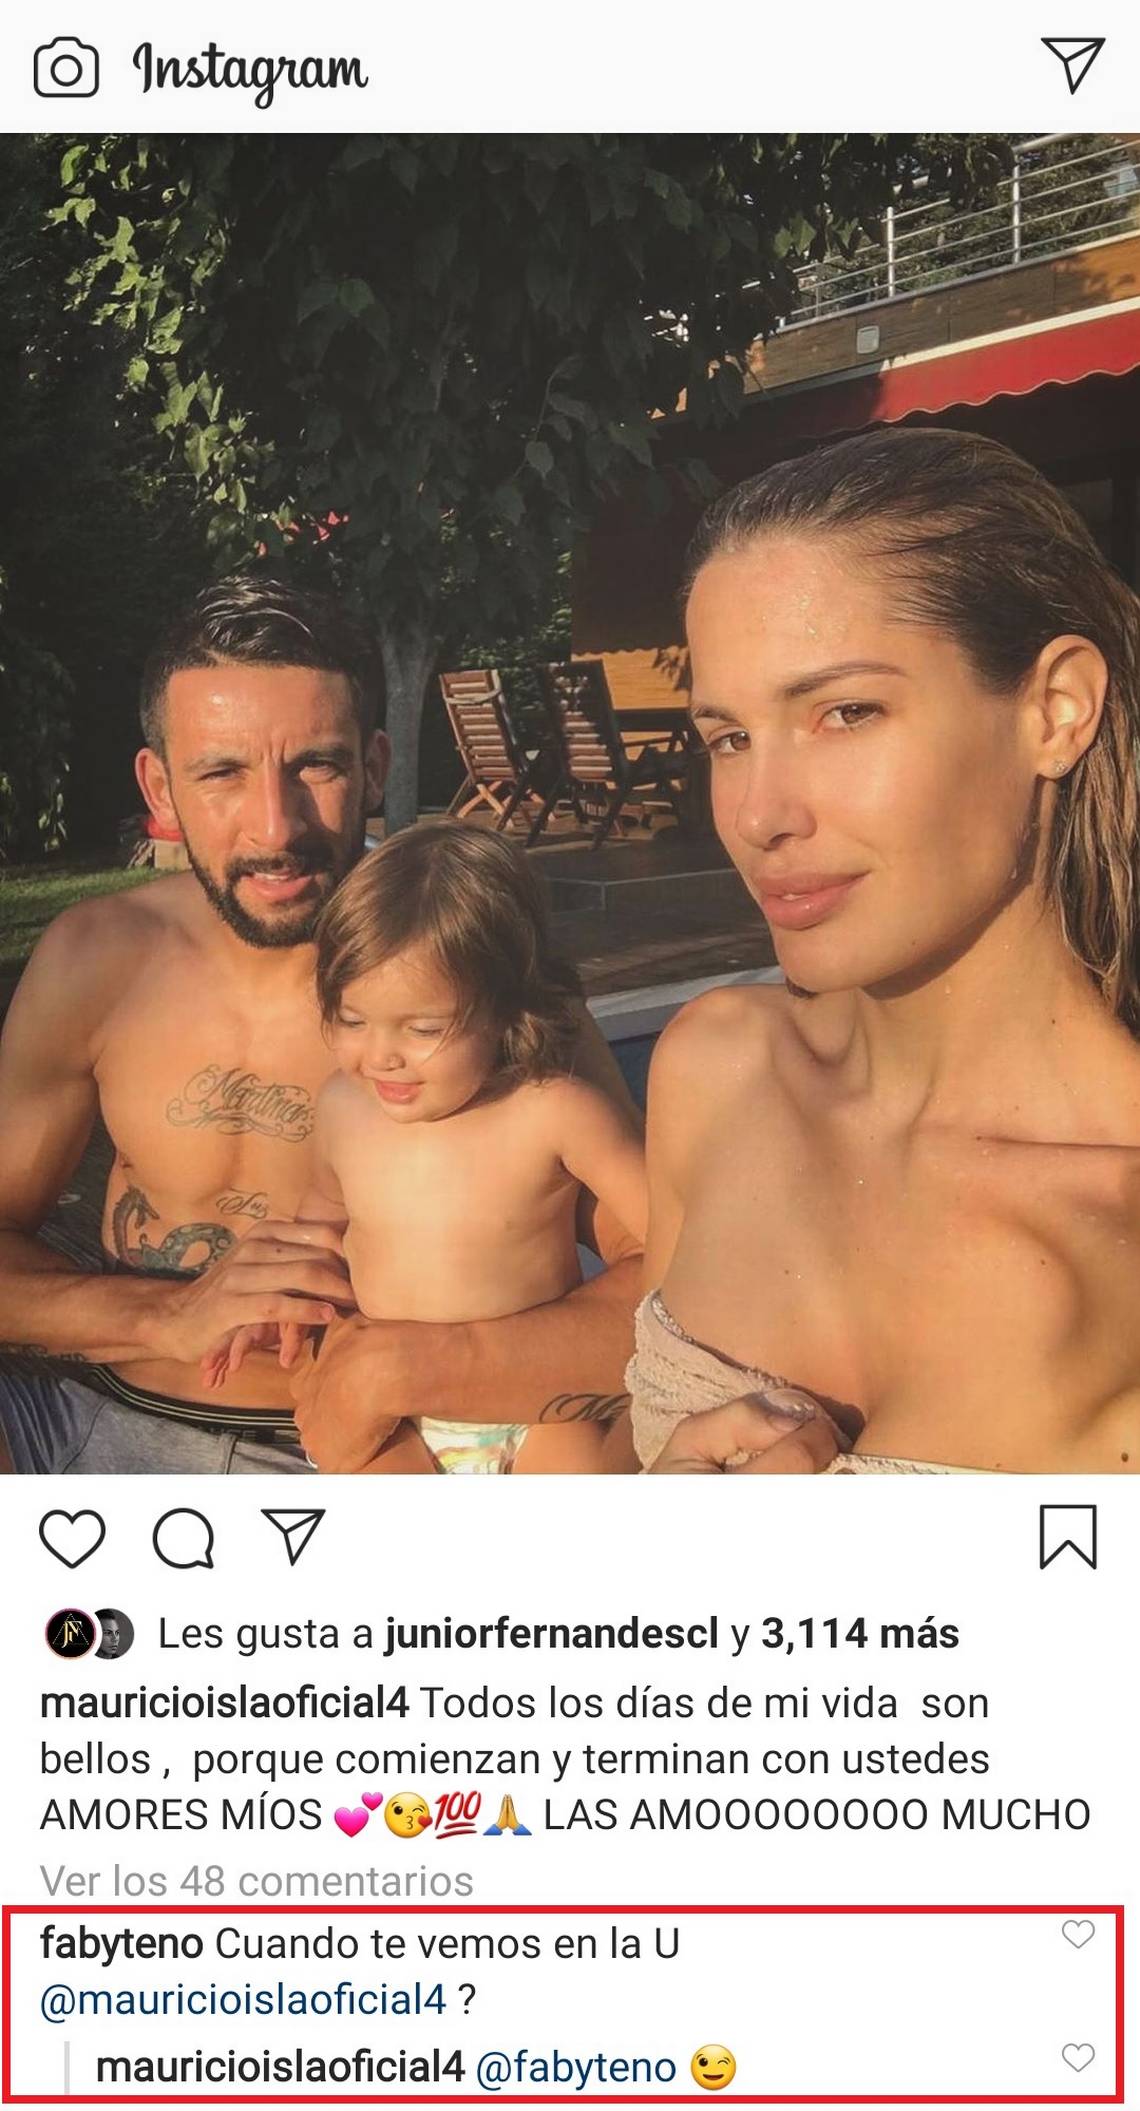Tap @fabyteno mention in reply
Screen dimensions: 1140x2111
576,2067
